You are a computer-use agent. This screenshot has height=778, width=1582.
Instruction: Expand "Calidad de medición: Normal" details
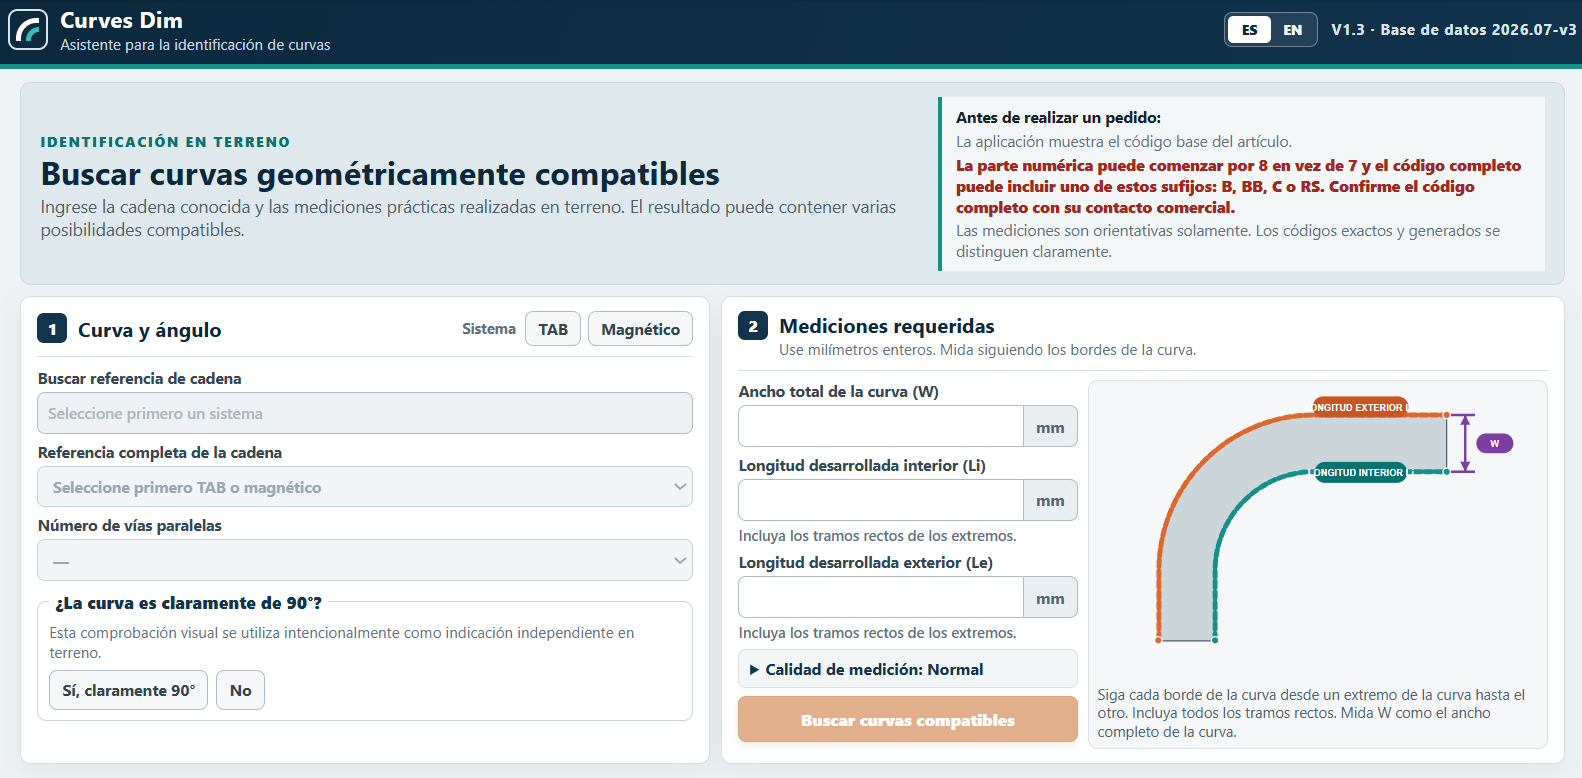(x=908, y=669)
